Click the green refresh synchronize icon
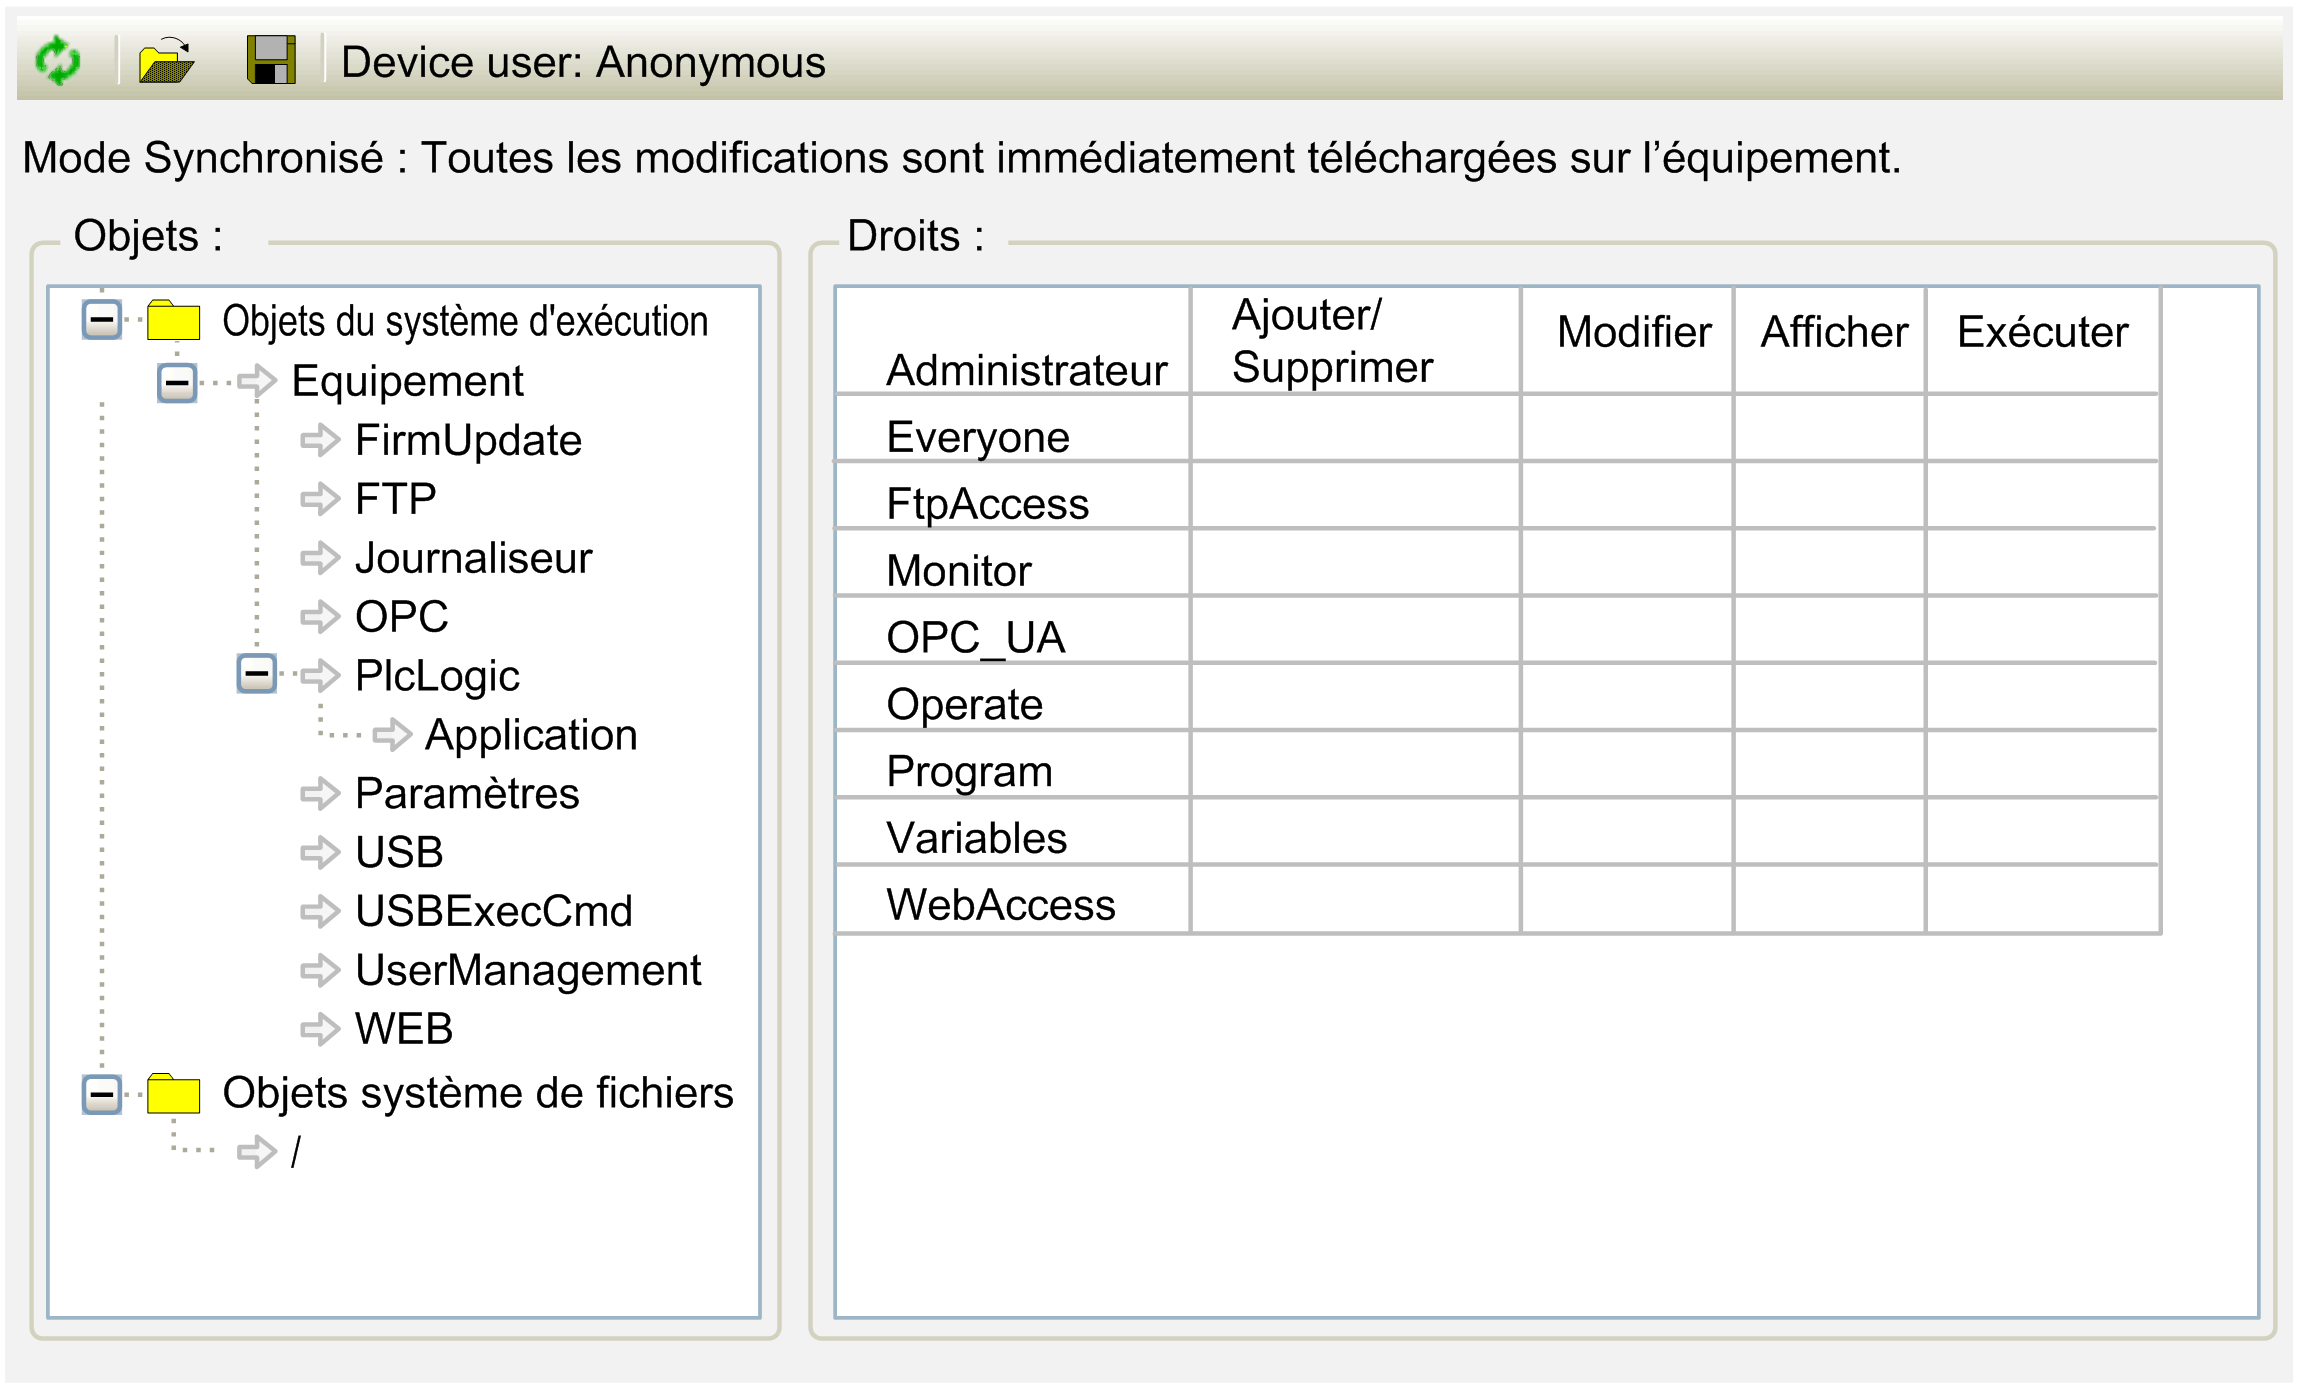 click(58, 61)
